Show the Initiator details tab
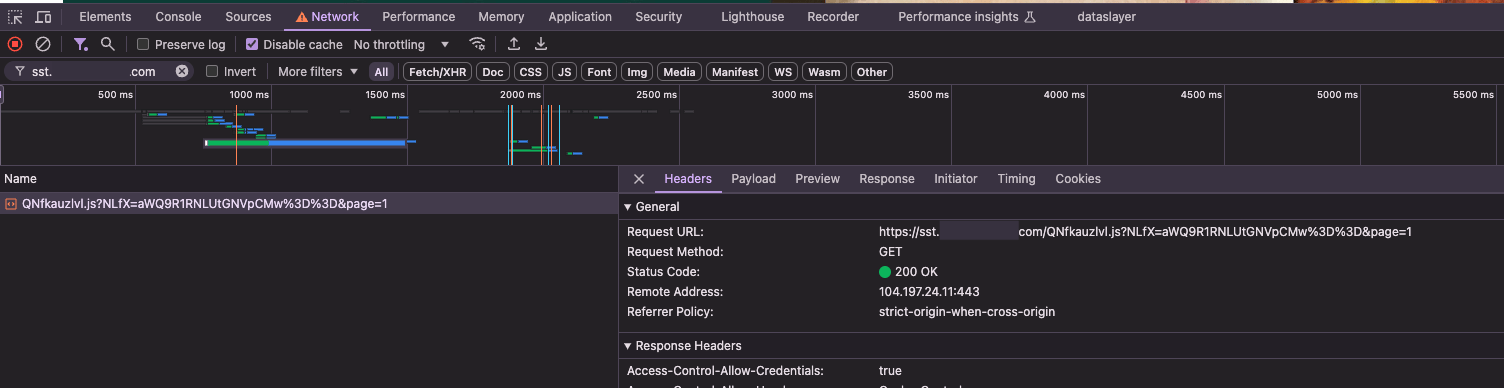The height and width of the screenshot is (388, 1504). tap(956, 179)
